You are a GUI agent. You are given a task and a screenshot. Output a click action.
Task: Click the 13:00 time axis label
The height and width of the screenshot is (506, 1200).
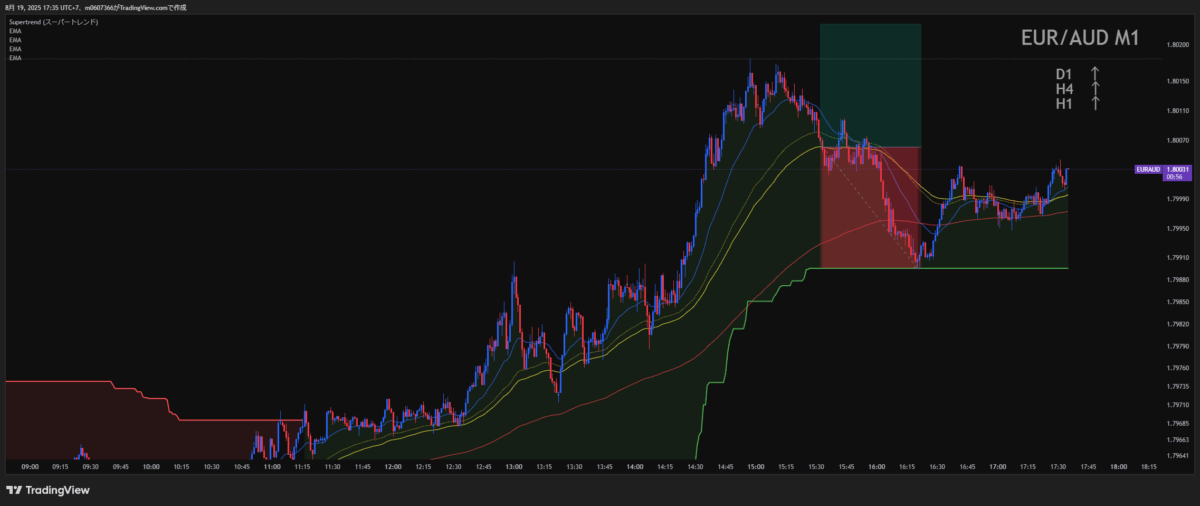pyautogui.click(x=514, y=466)
